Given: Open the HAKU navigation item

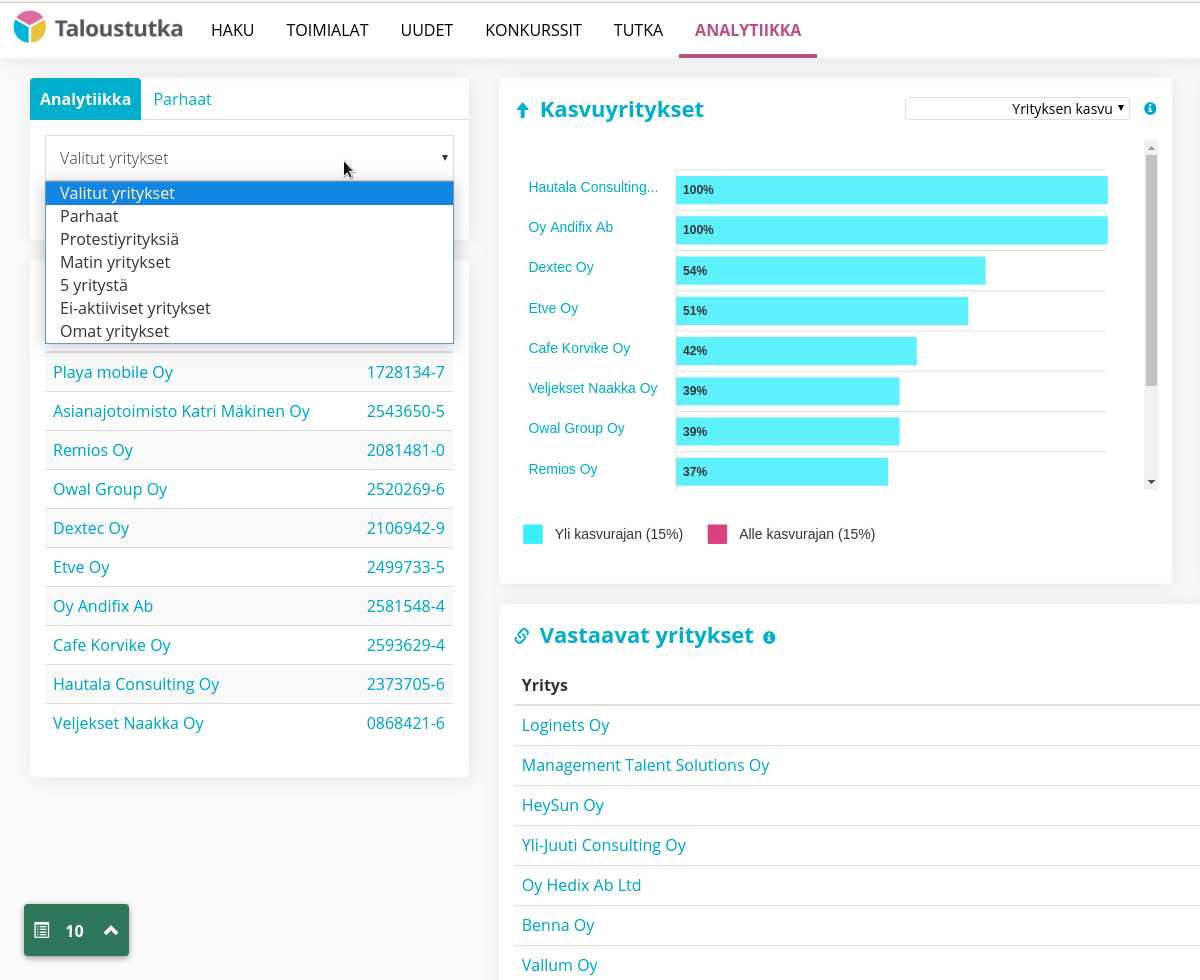Looking at the screenshot, I should [x=232, y=30].
